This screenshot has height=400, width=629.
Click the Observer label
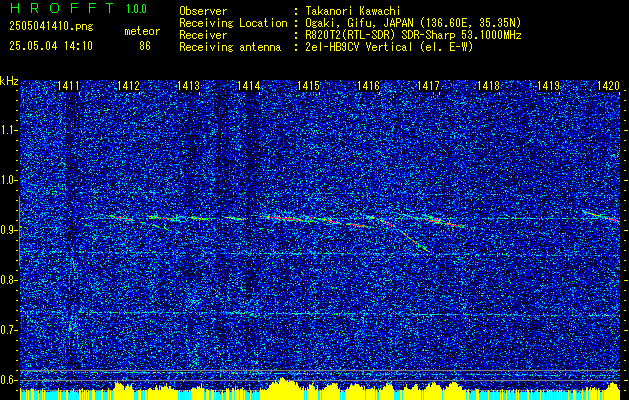pos(203,11)
